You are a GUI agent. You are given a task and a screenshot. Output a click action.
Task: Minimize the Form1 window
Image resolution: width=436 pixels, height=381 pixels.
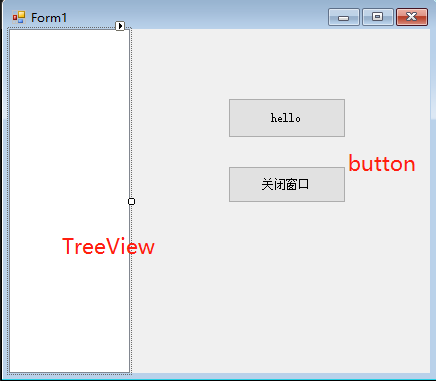[344, 17]
